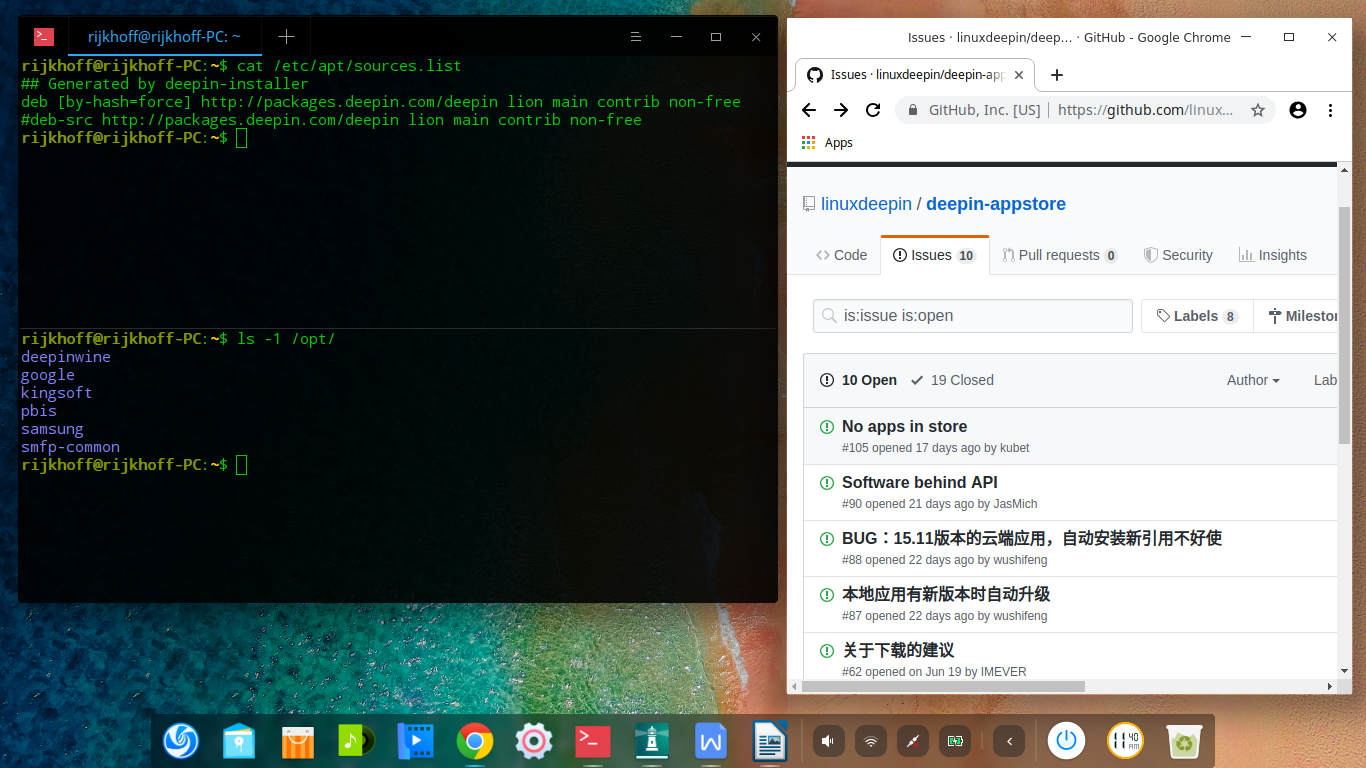Image resolution: width=1366 pixels, height=768 pixels.
Task: Open the 'Software behind API' issue
Action: tap(920, 482)
